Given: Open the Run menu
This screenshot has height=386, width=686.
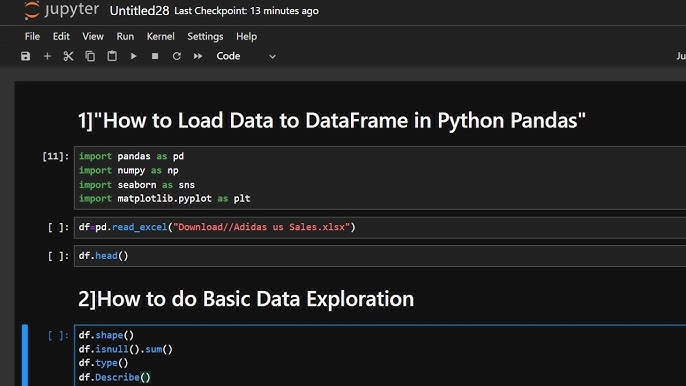Looking at the screenshot, I should tap(125, 36).
